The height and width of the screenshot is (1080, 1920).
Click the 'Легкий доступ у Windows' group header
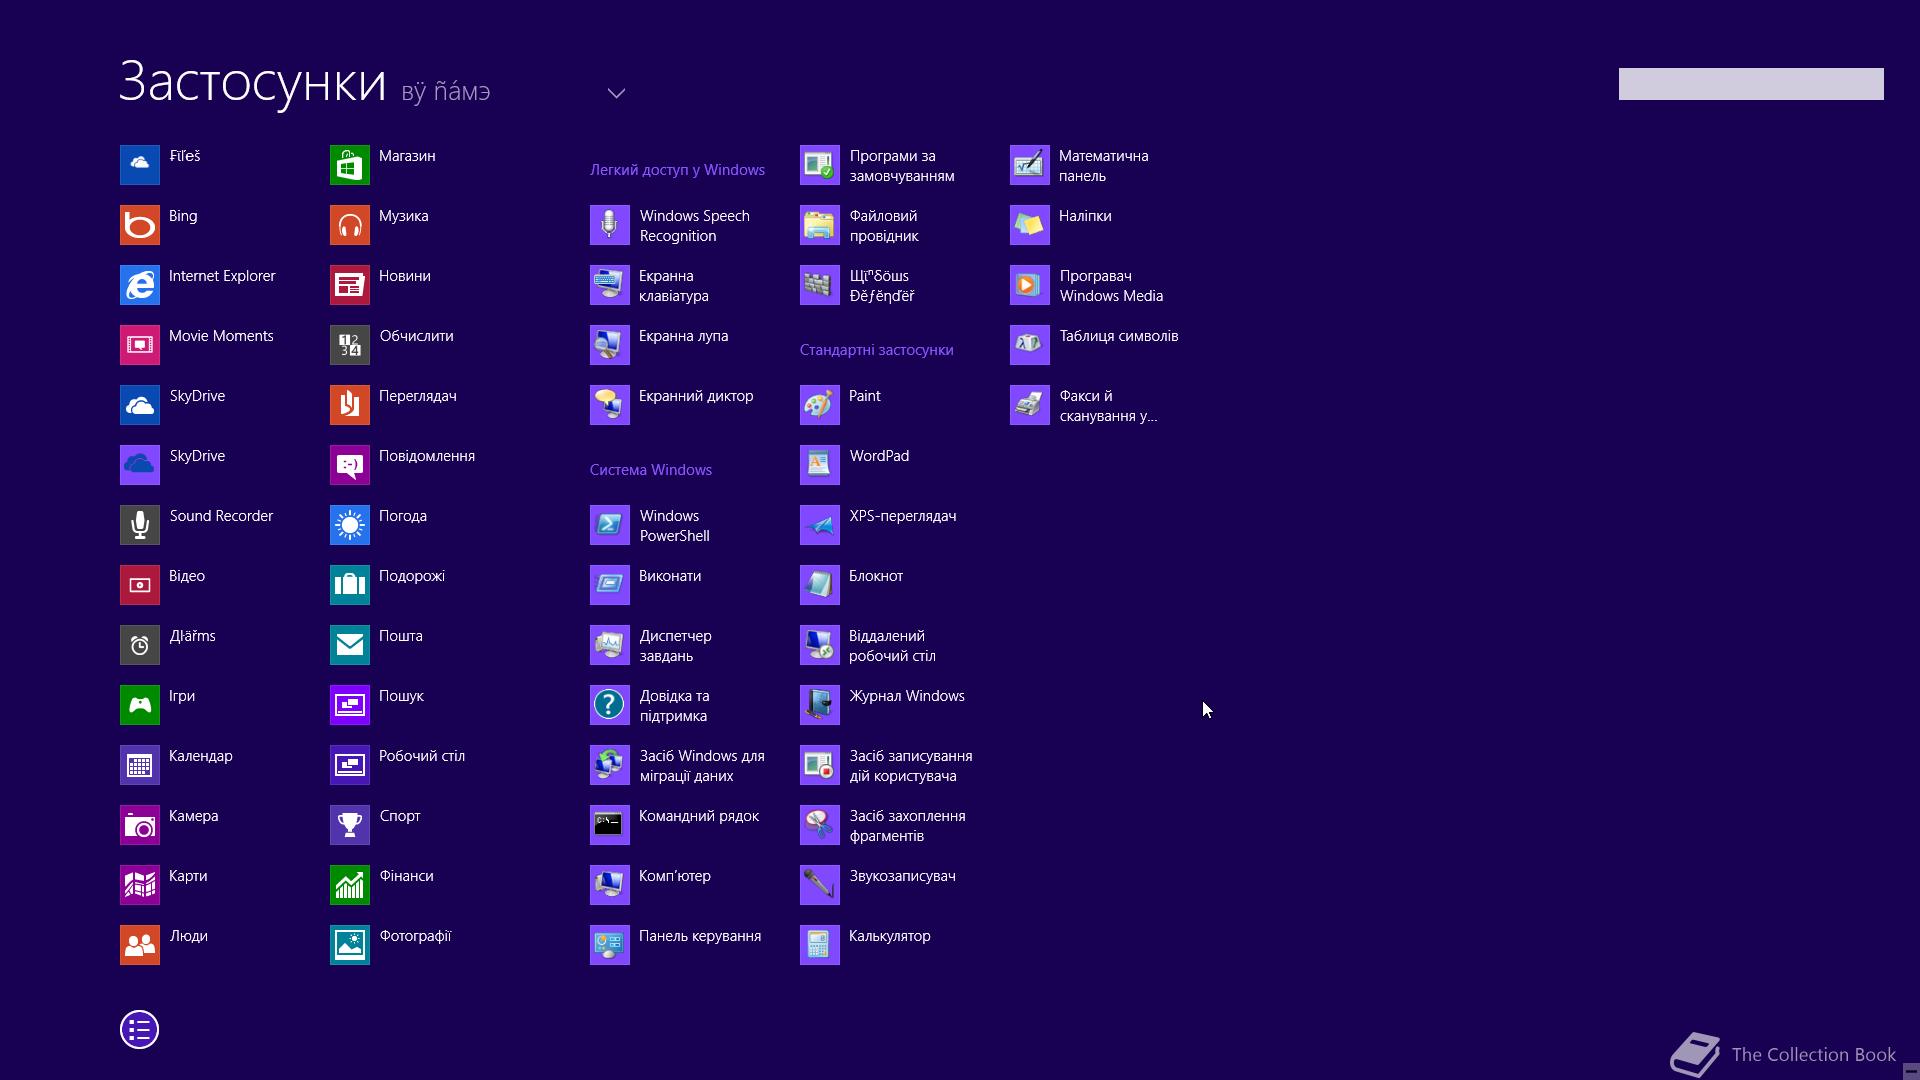click(x=677, y=170)
